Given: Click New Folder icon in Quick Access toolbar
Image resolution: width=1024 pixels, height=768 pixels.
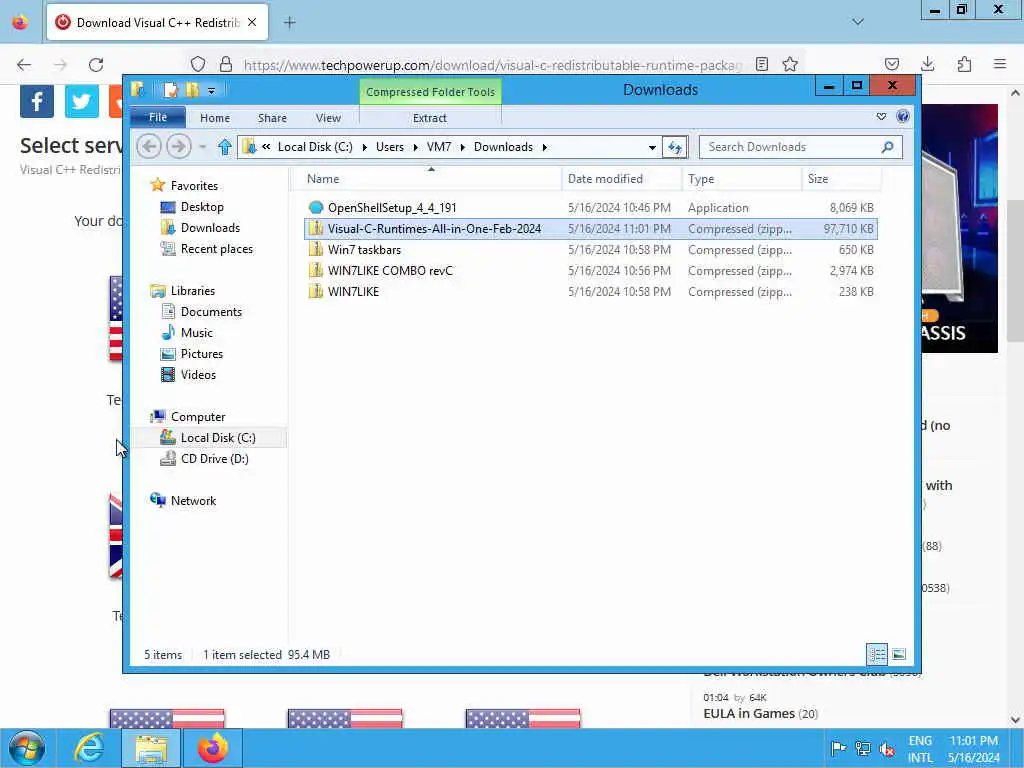Looking at the screenshot, I should point(192,90).
